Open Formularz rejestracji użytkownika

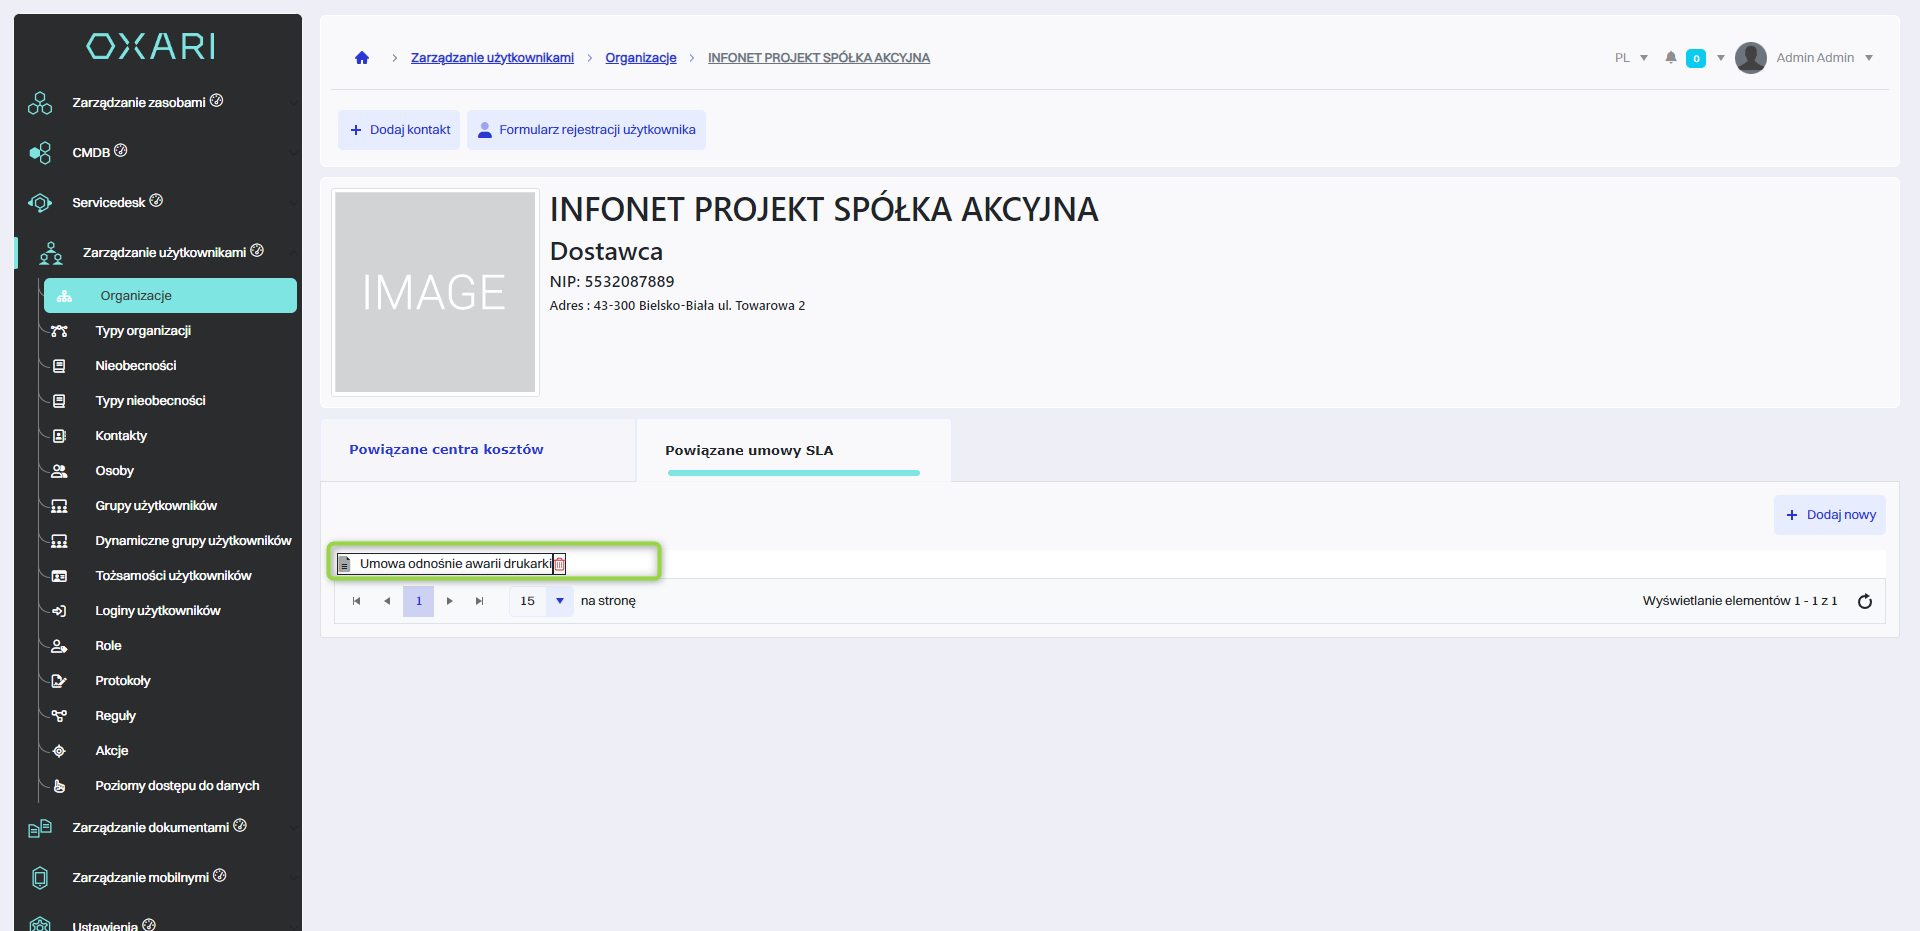point(586,130)
